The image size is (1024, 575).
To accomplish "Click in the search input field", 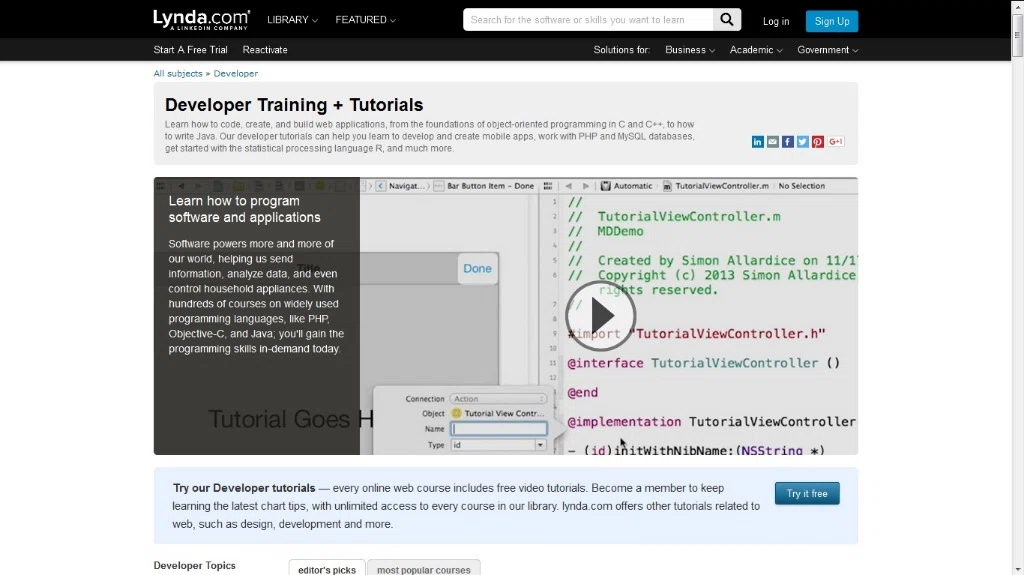I will [588, 20].
